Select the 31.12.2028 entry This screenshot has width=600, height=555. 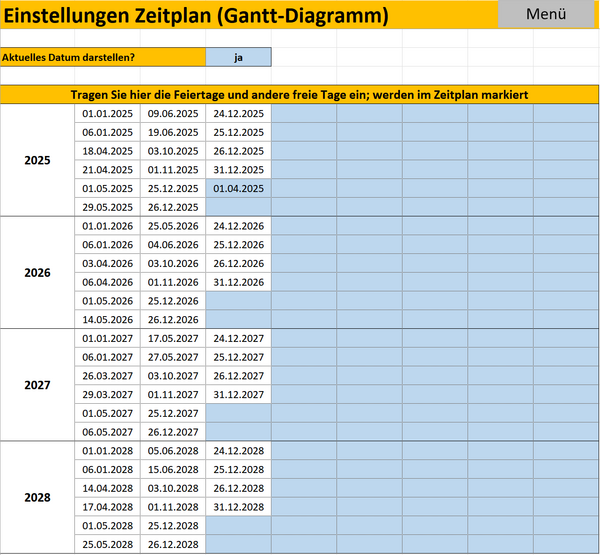click(x=239, y=507)
